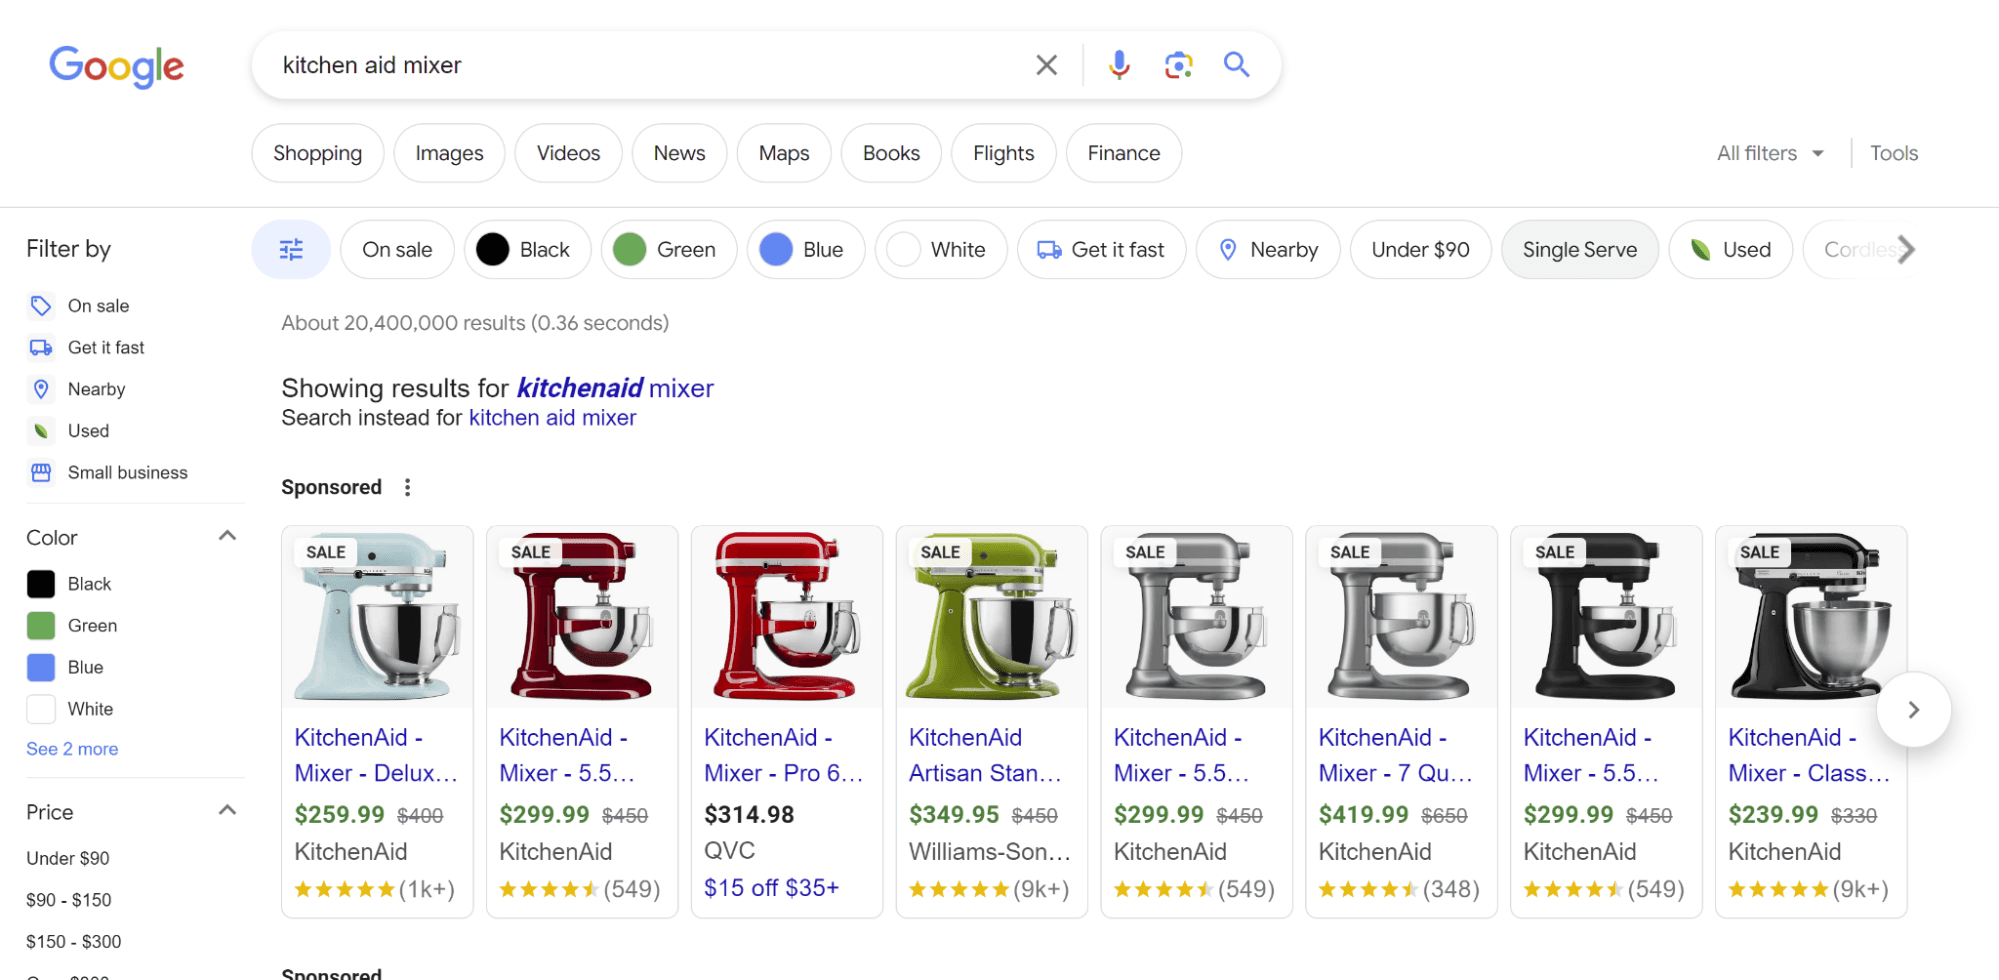
Task: Check the Black color filter checkbox
Action: click(x=41, y=583)
